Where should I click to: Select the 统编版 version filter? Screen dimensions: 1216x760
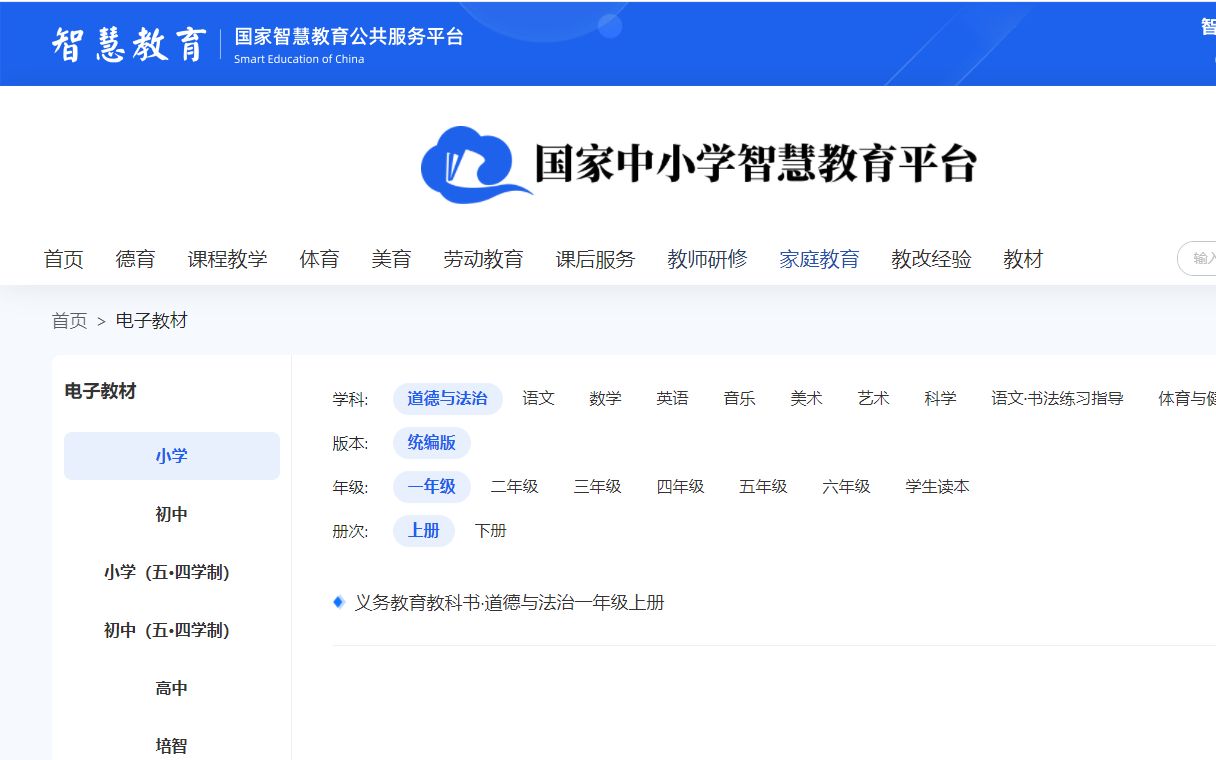[432, 443]
